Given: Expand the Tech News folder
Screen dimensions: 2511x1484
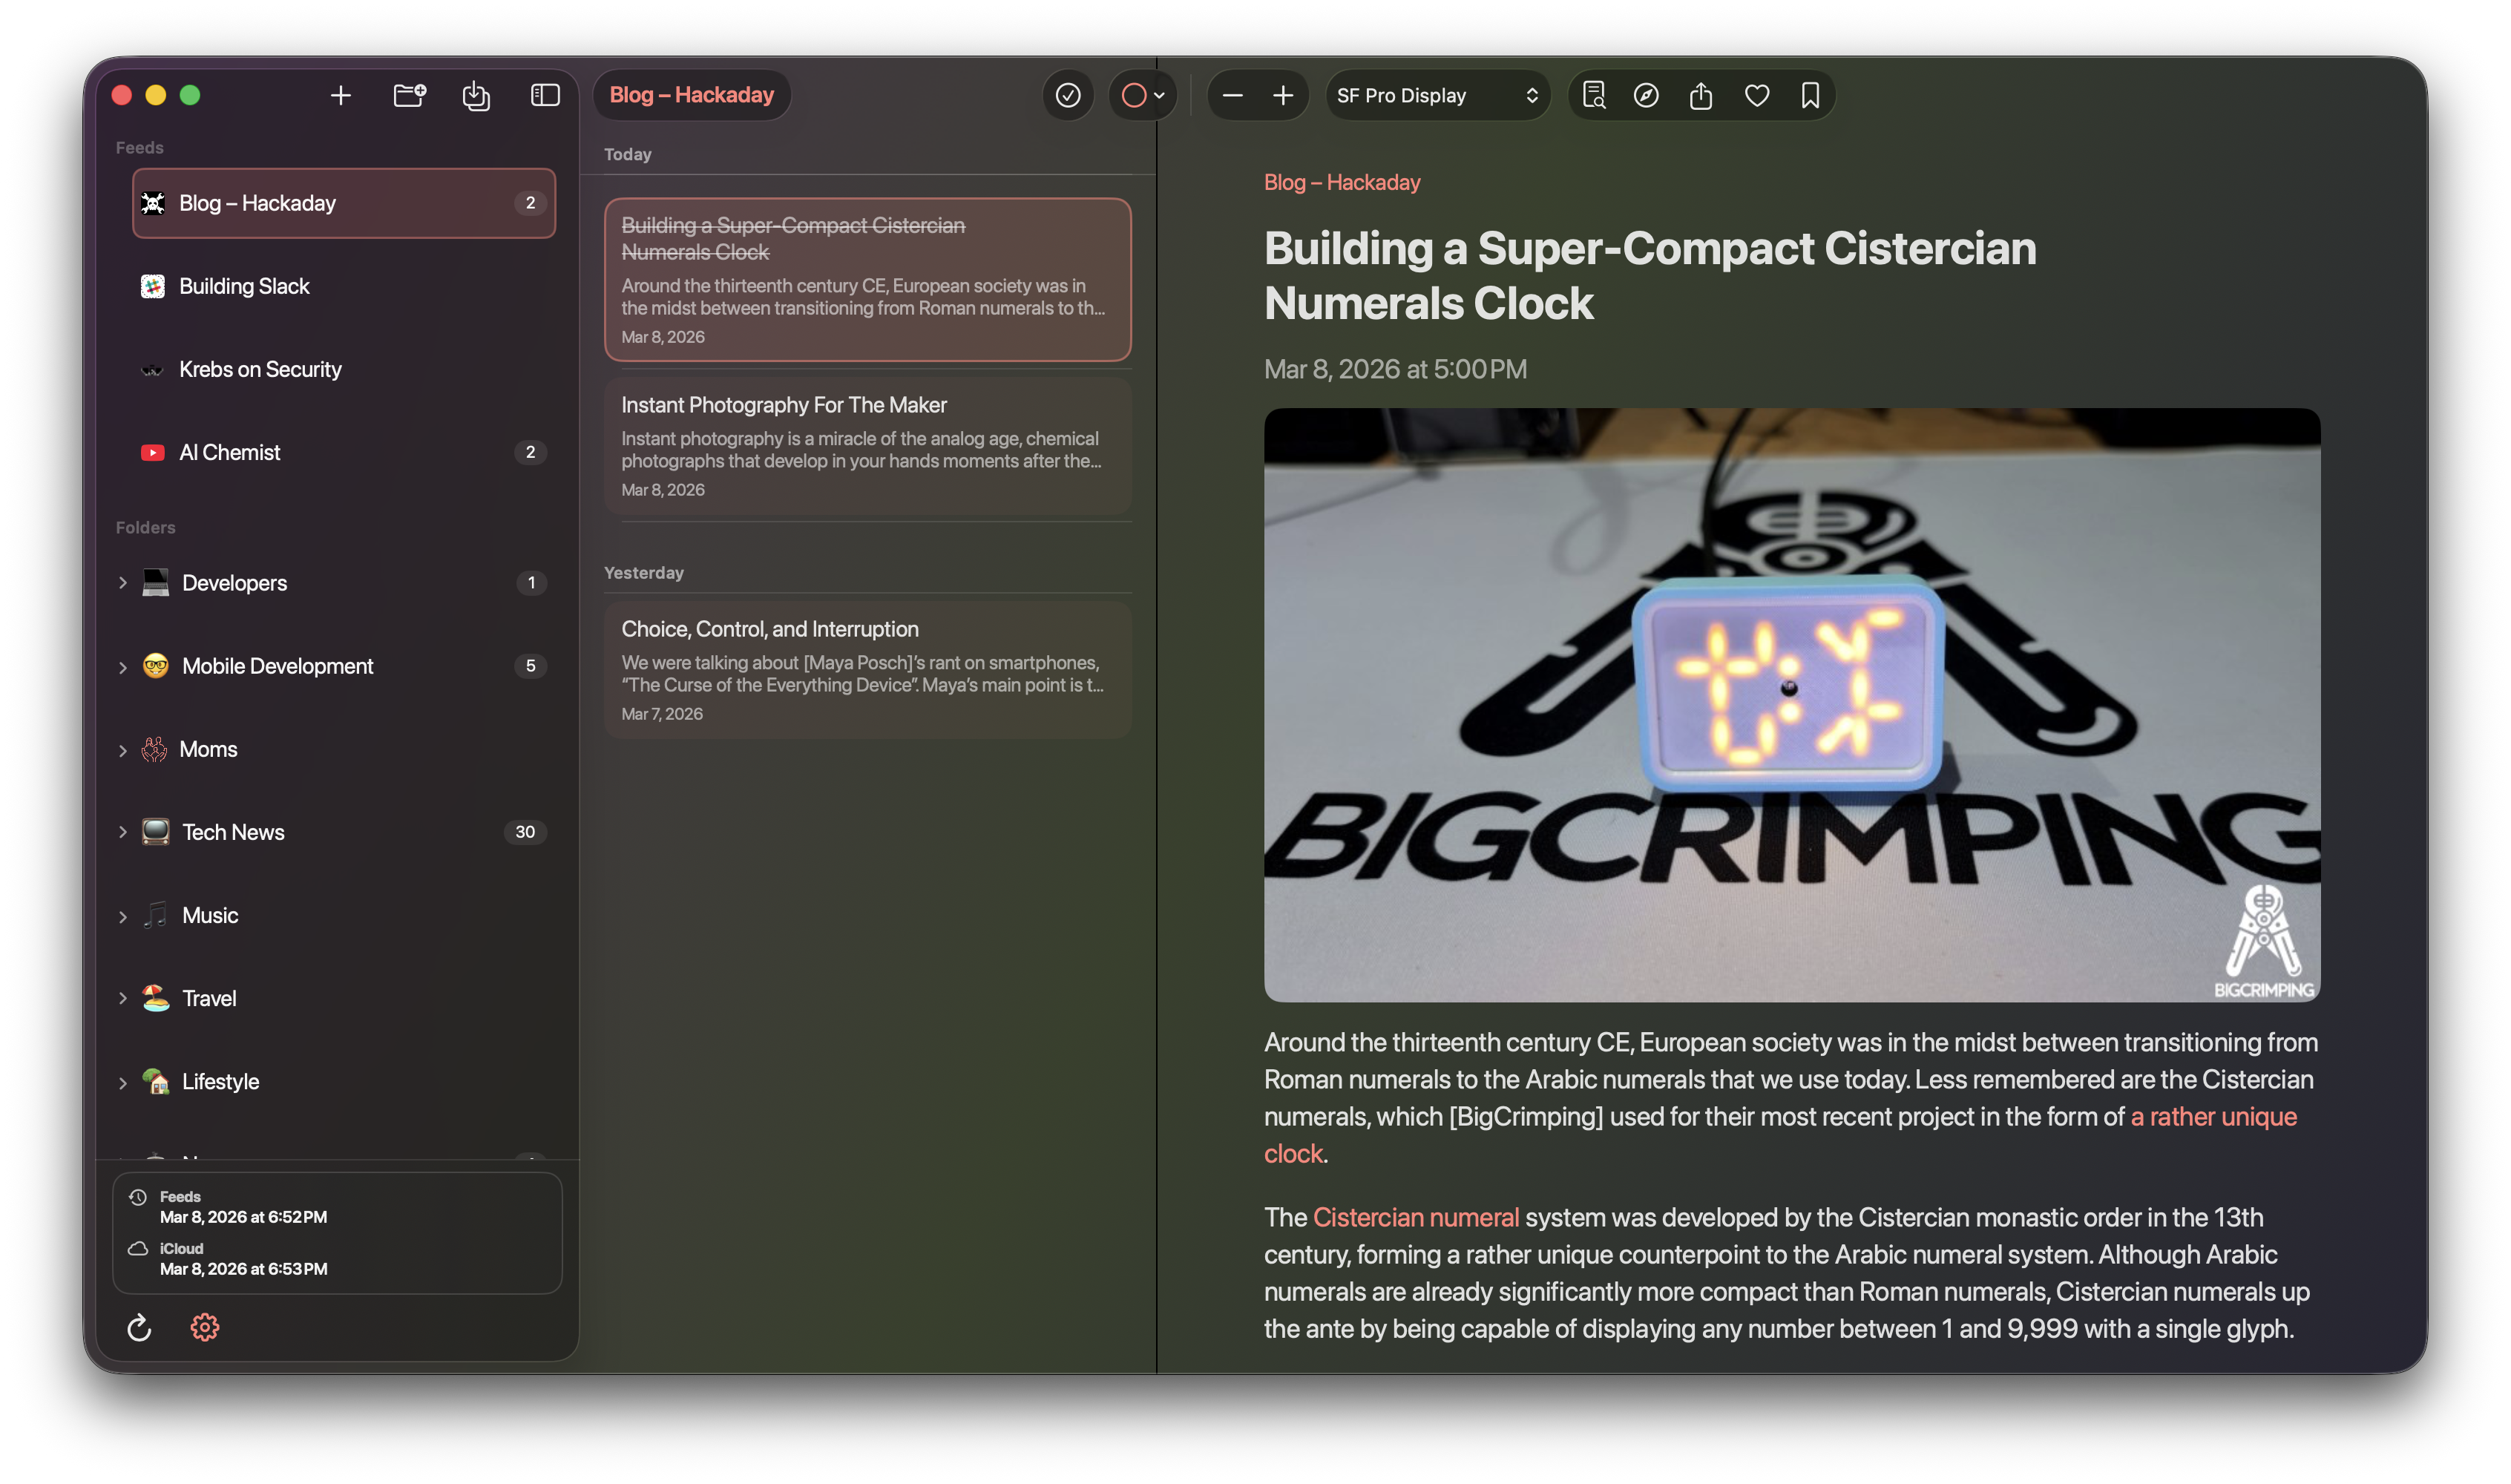Looking at the screenshot, I should pyautogui.click(x=122, y=832).
